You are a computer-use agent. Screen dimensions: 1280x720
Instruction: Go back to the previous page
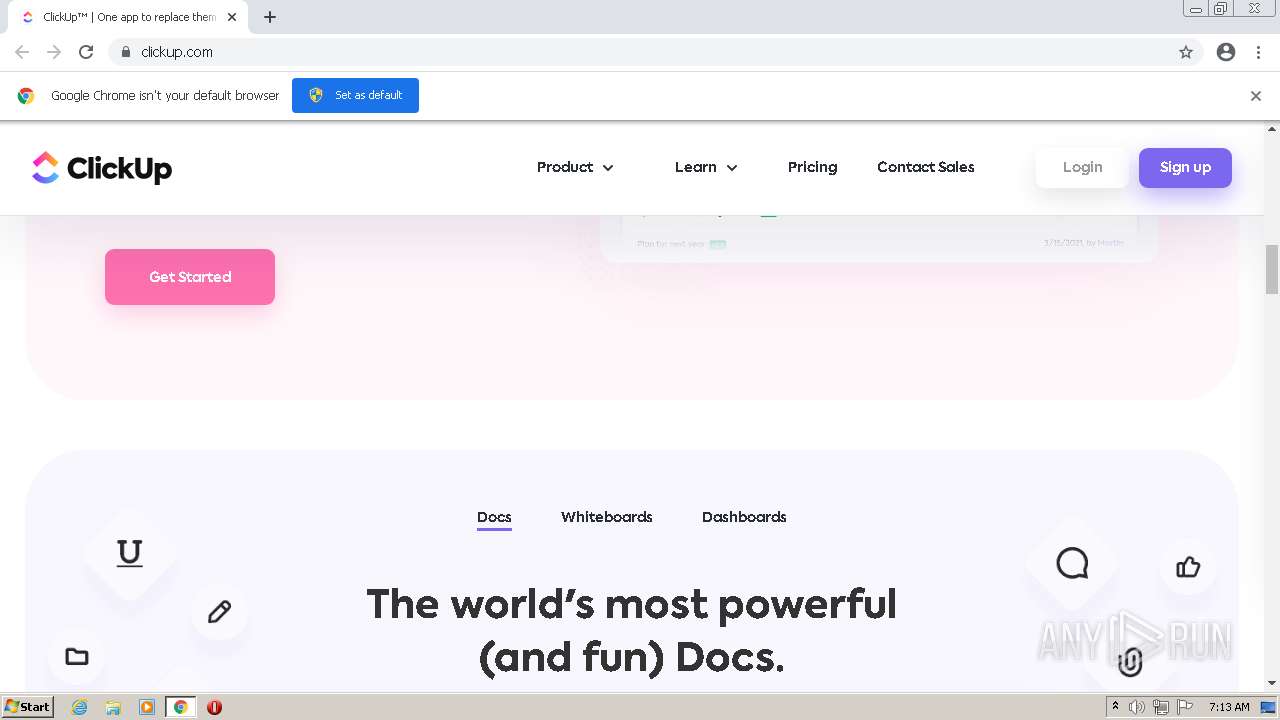22,52
